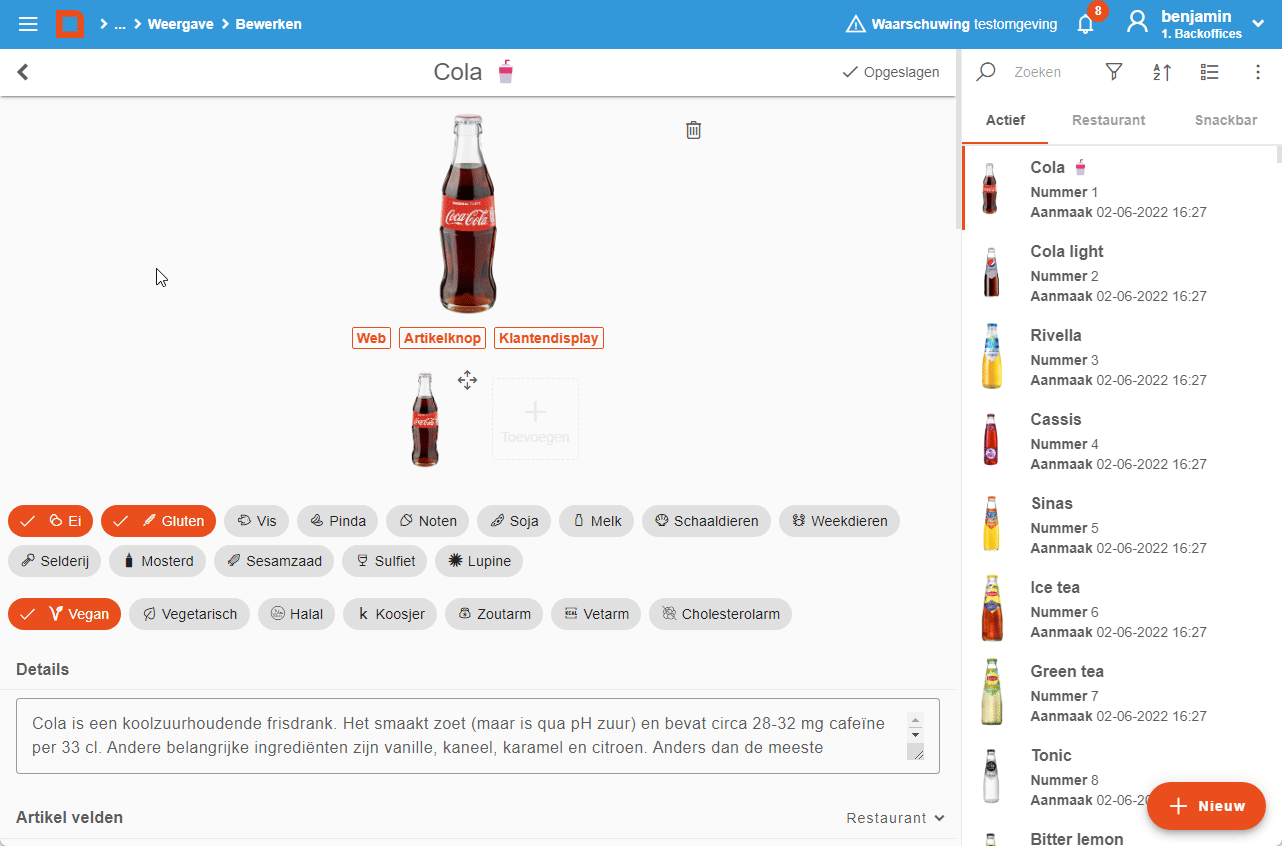This screenshot has height=846, width=1282.
Task: Click the pink drink cup icon beside the Cola title
Action: pos(506,72)
